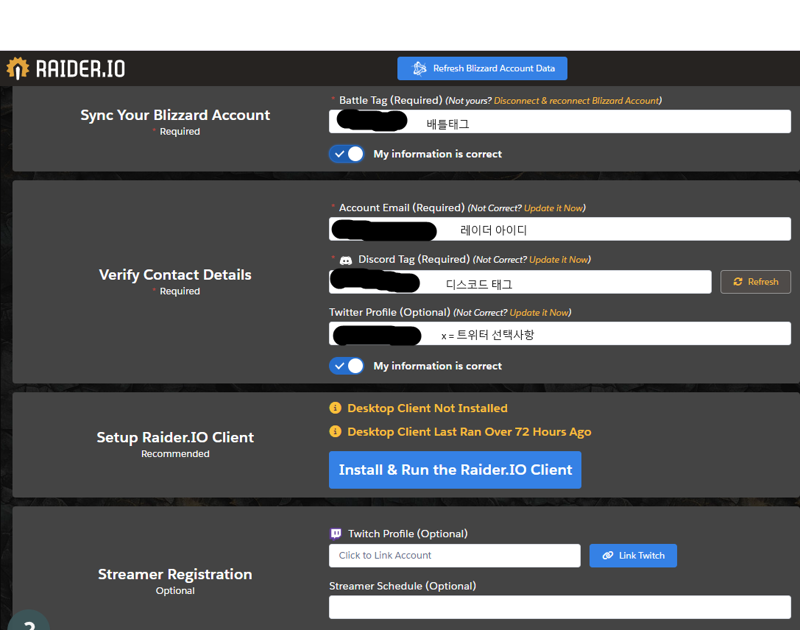
Task: Click 'Desktop Client Last Ran Over 72 Hours Ago' text
Action: 469,432
